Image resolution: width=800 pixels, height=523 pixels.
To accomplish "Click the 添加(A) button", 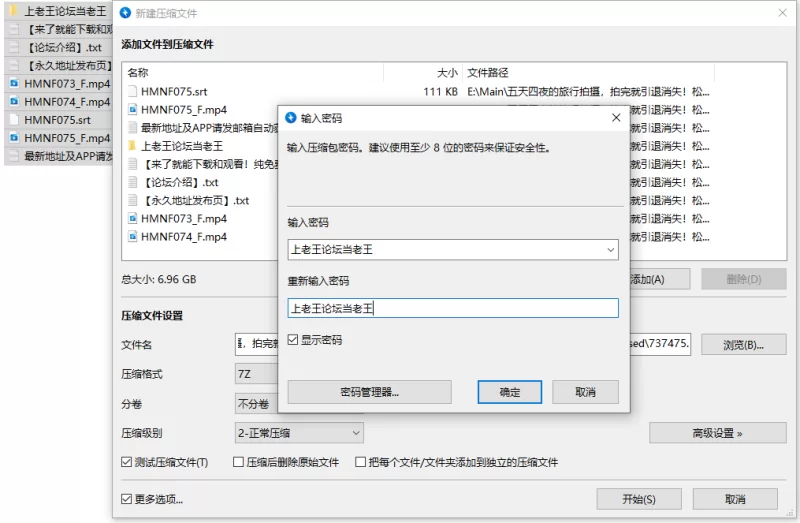I will (658, 279).
